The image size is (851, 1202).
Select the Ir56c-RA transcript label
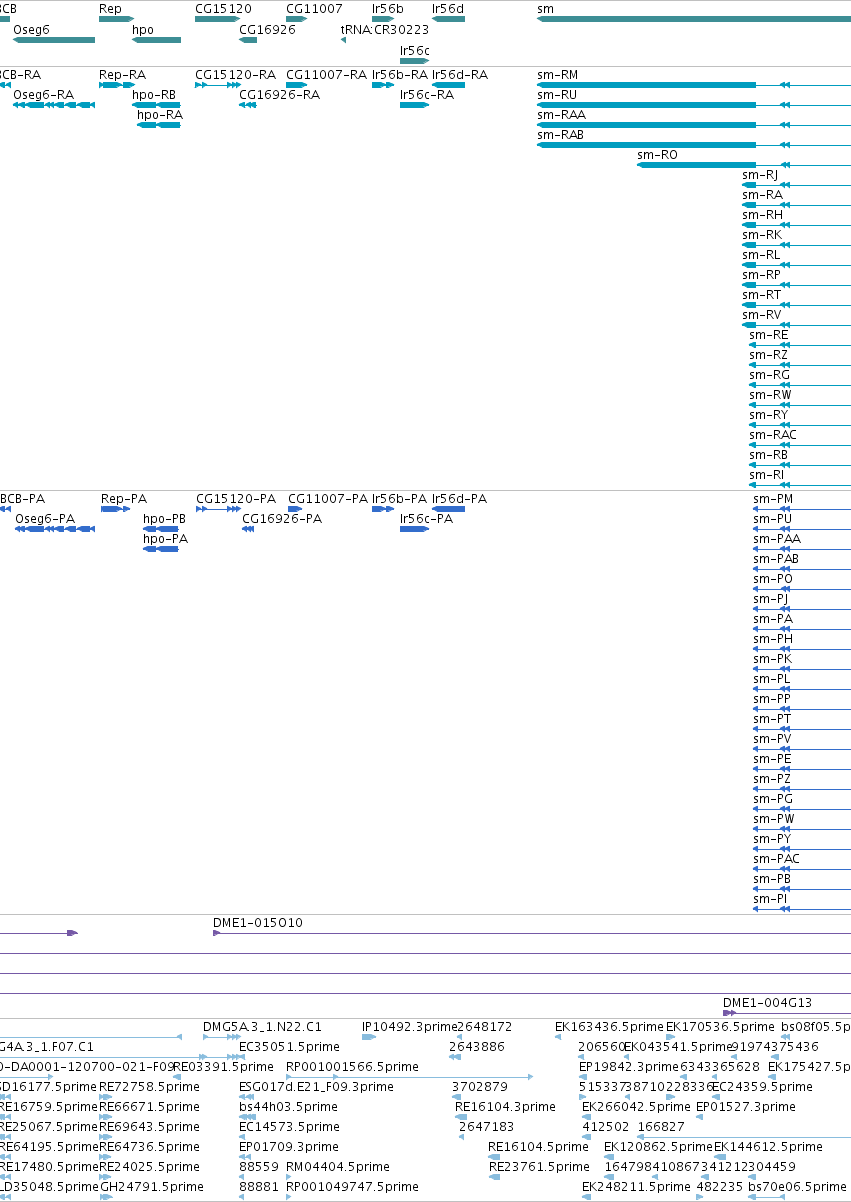point(427,95)
